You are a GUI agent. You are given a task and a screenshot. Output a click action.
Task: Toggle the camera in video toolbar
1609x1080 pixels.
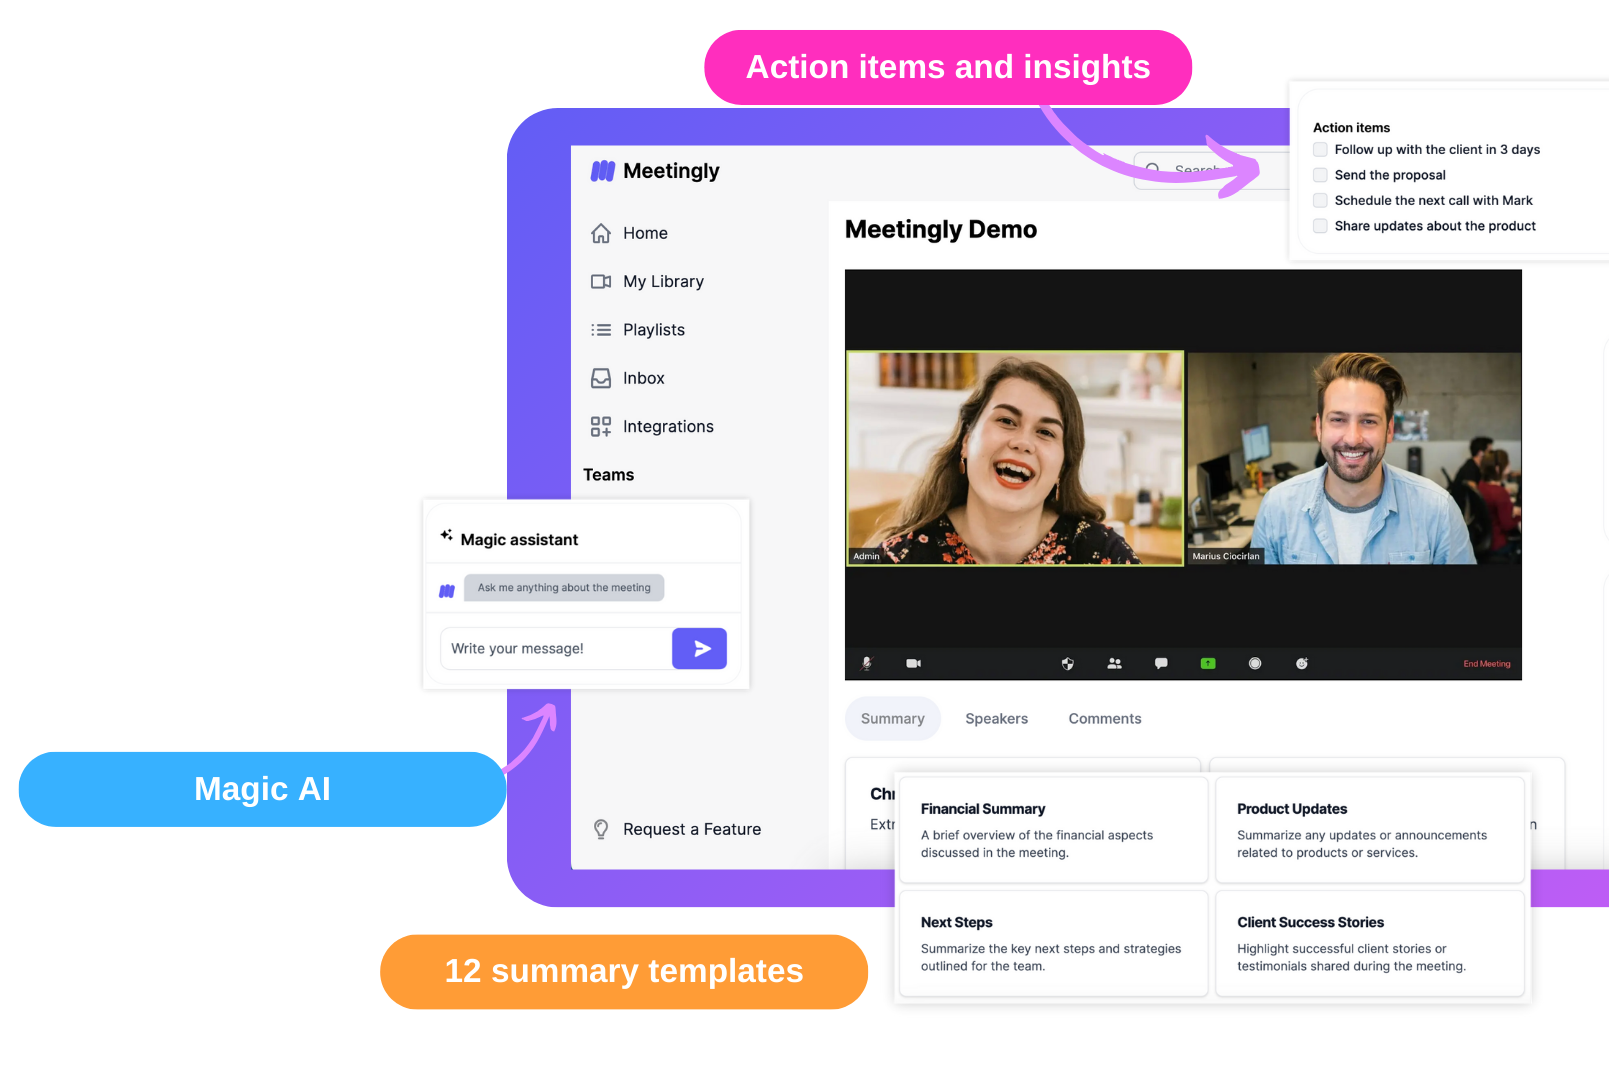click(913, 663)
